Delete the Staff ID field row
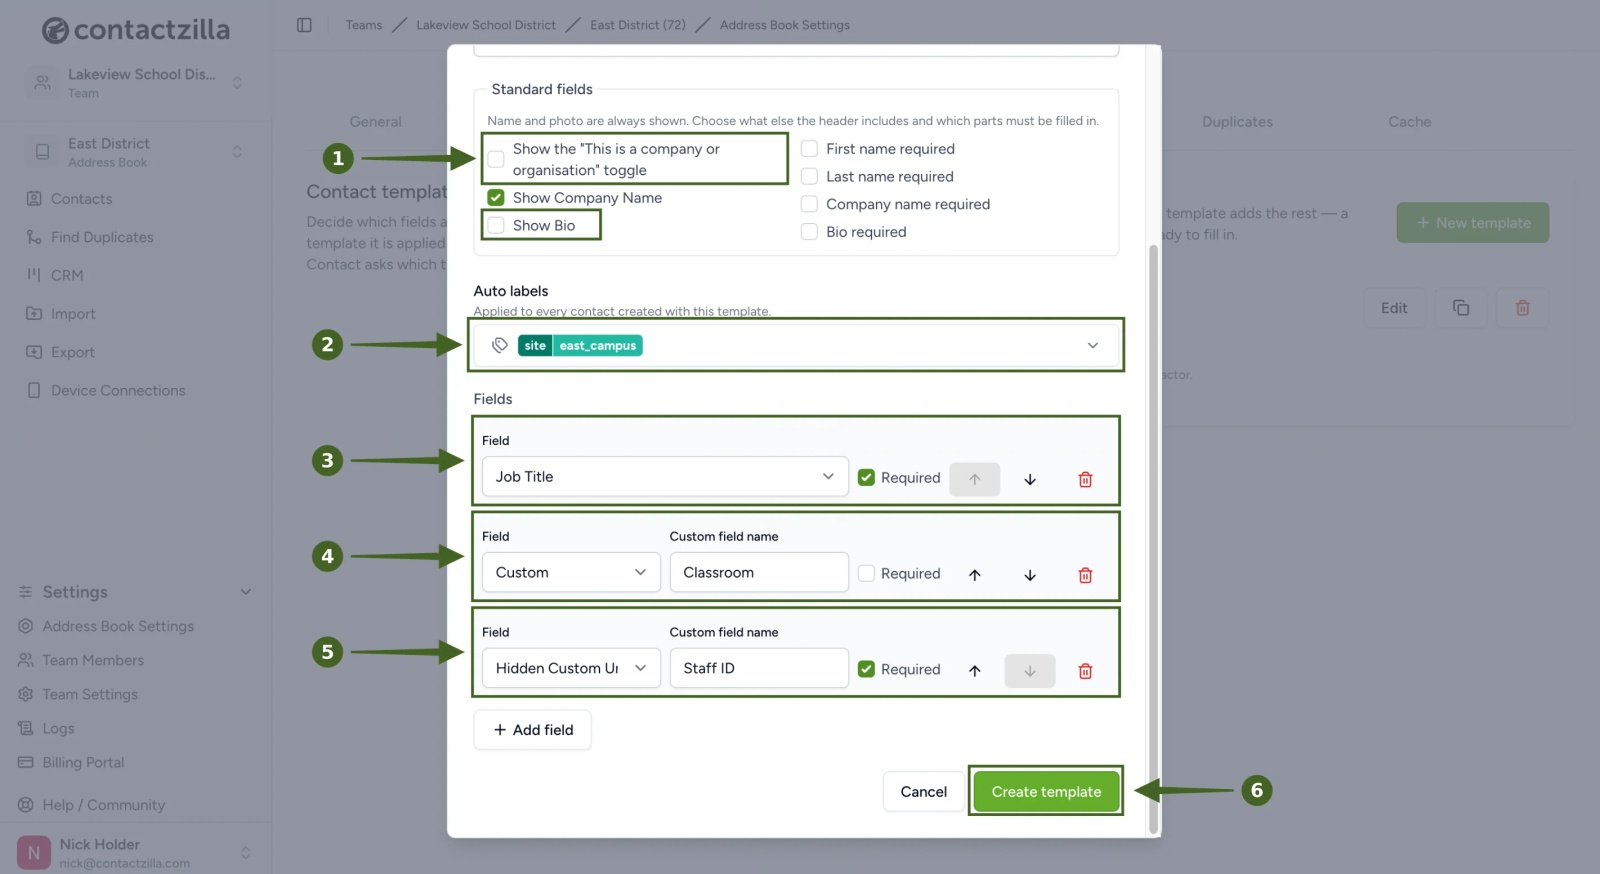The image size is (1600, 874). [1085, 671]
